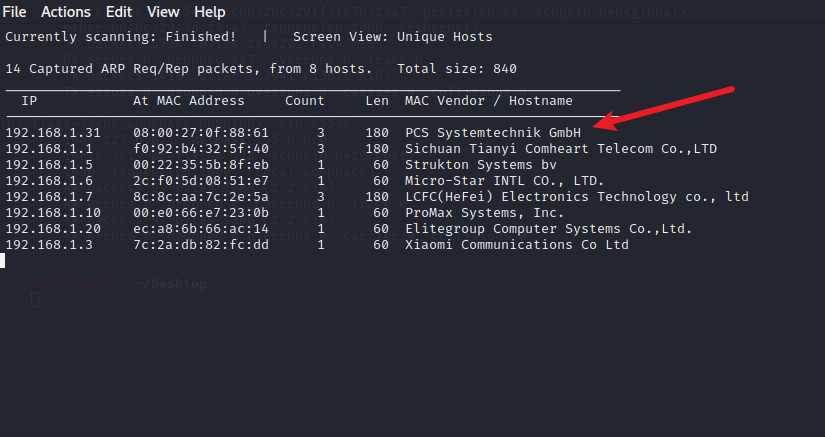The image size is (825, 437).
Task: Click MAC address 8c:8c:aa:7c:2e:5a
Action: click(x=200, y=197)
